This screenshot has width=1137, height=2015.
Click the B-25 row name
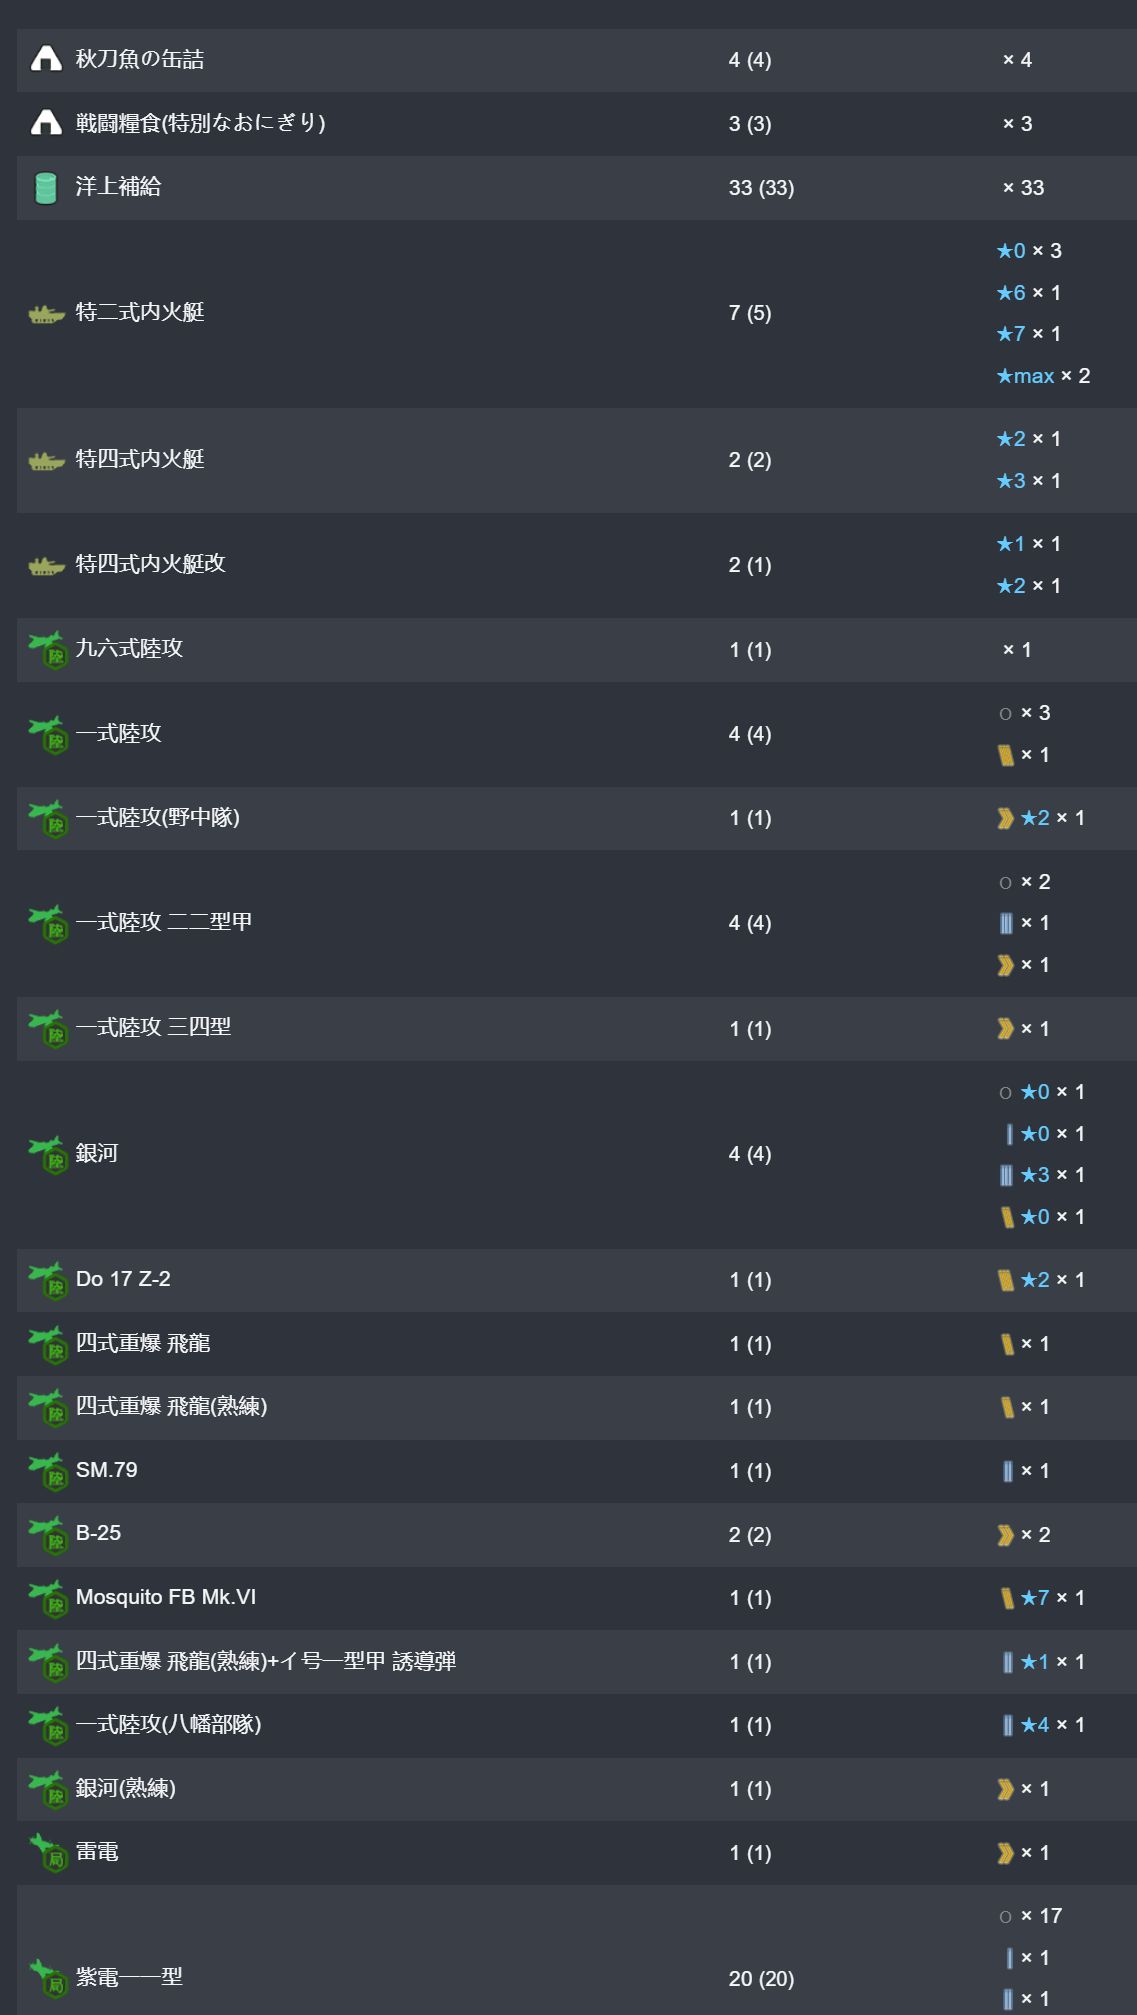click(x=98, y=1533)
